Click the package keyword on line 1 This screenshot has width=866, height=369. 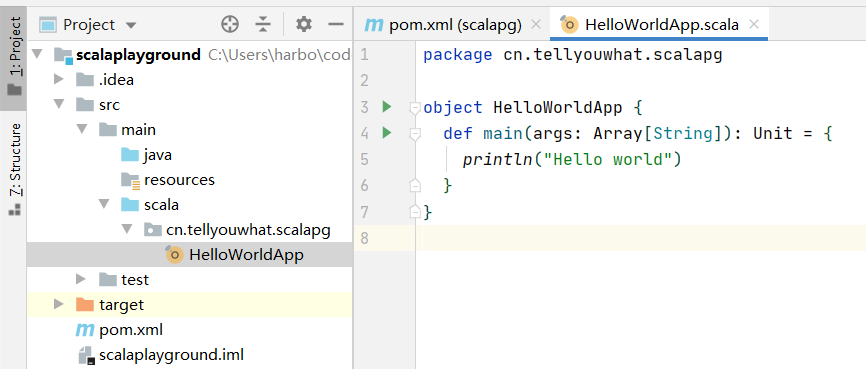(x=457, y=55)
